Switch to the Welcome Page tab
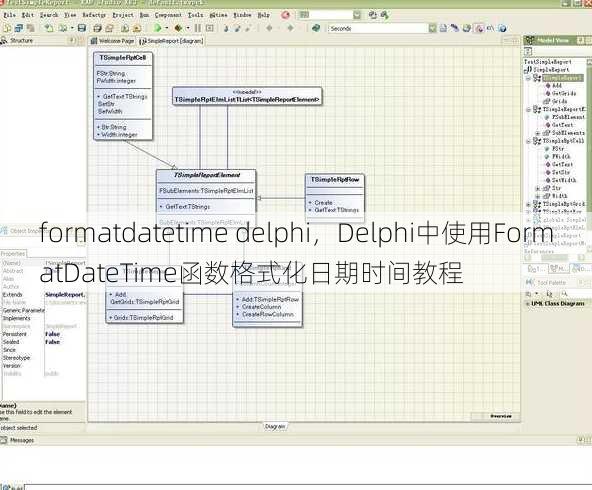 coord(113,41)
